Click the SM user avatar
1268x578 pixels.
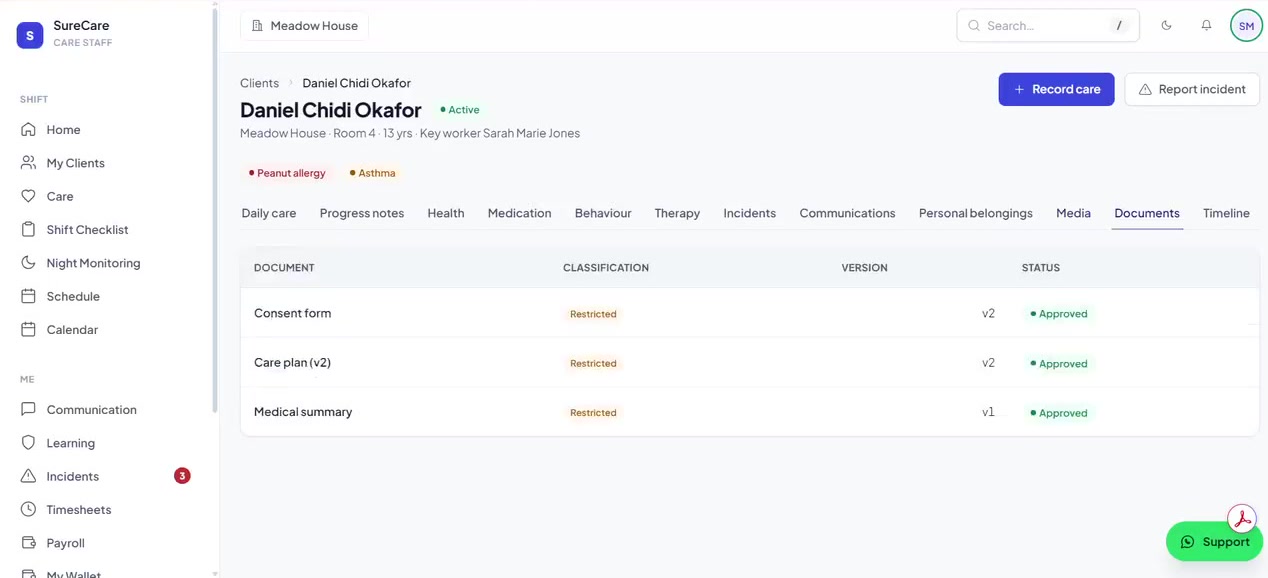tap(1246, 26)
